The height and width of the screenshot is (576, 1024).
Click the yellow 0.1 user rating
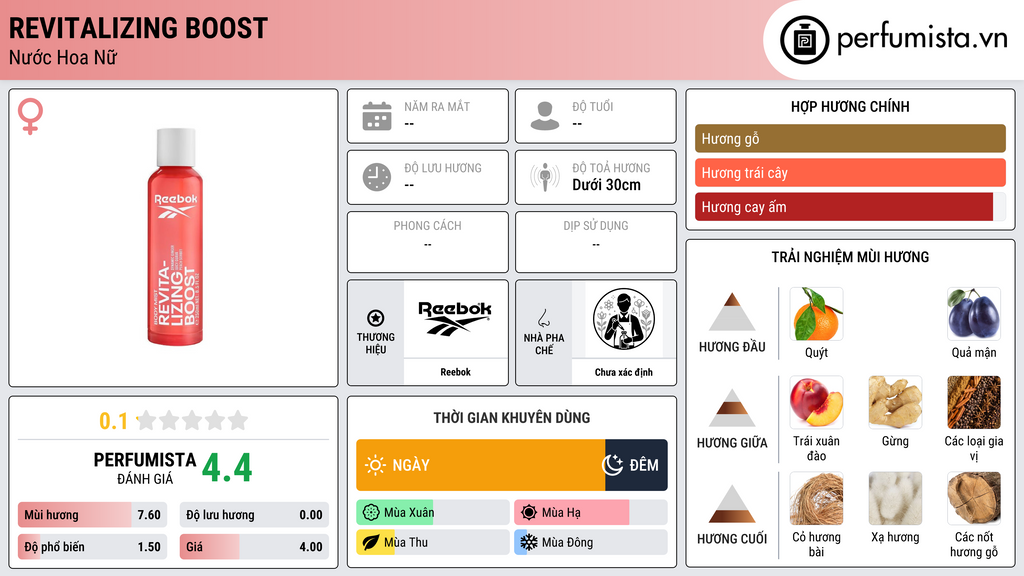point(114,421)
